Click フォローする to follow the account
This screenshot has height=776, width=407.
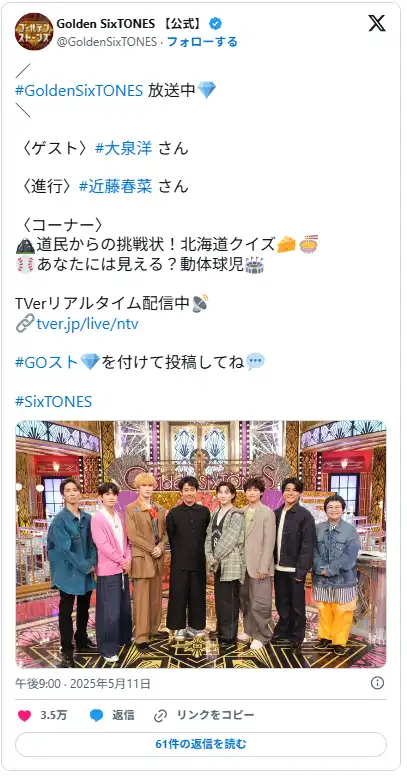click(202, 42)
